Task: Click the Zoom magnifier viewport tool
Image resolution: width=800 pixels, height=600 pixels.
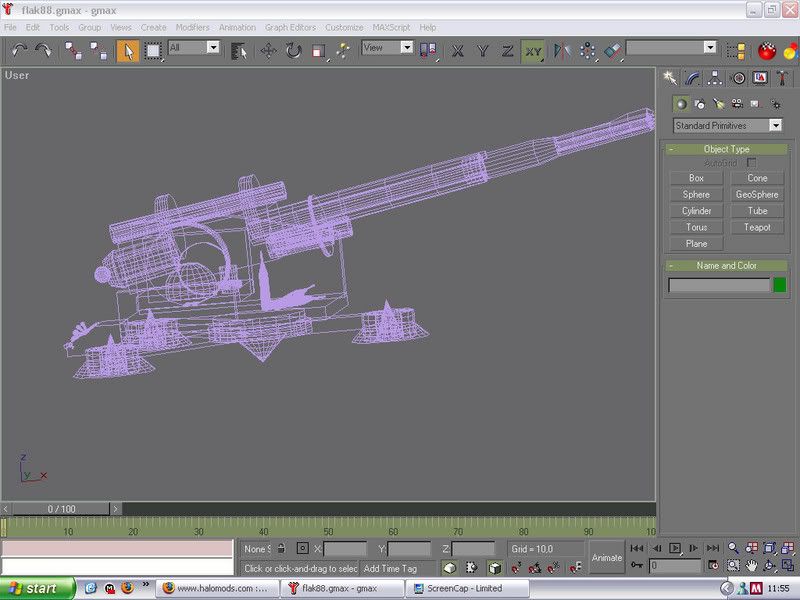Action: pyautogui.click(x=733, y=548)
